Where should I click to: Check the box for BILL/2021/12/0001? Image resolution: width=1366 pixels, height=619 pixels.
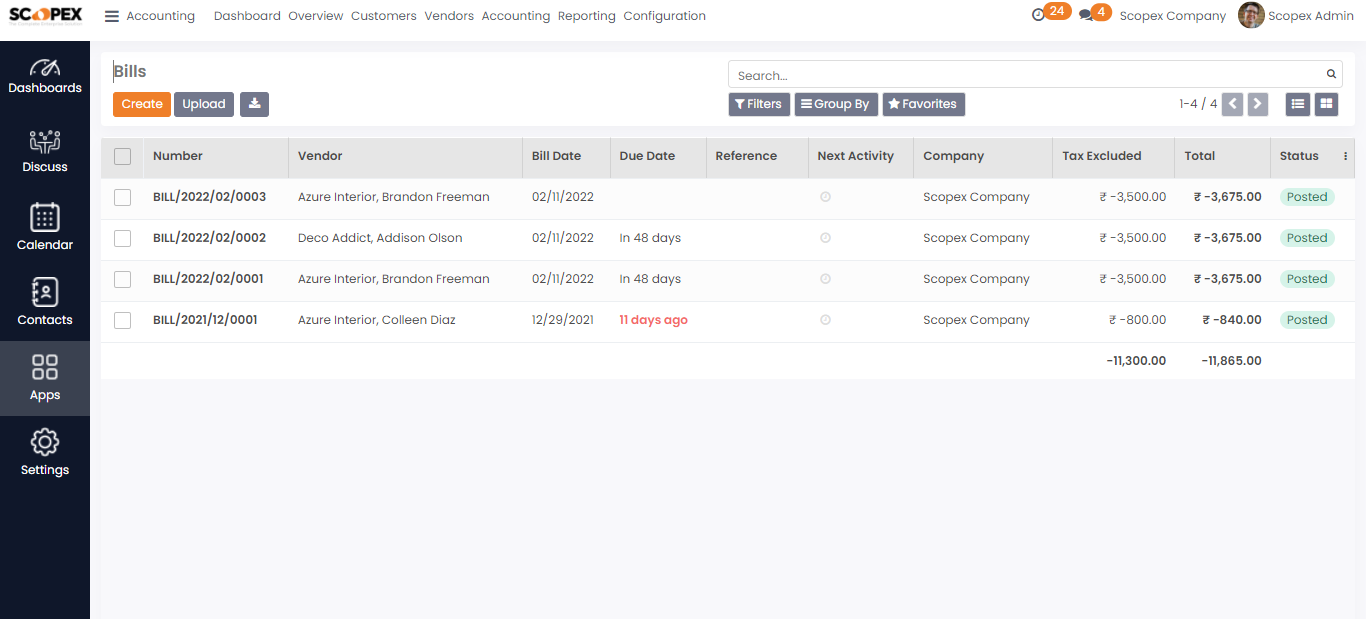point(122,320)
